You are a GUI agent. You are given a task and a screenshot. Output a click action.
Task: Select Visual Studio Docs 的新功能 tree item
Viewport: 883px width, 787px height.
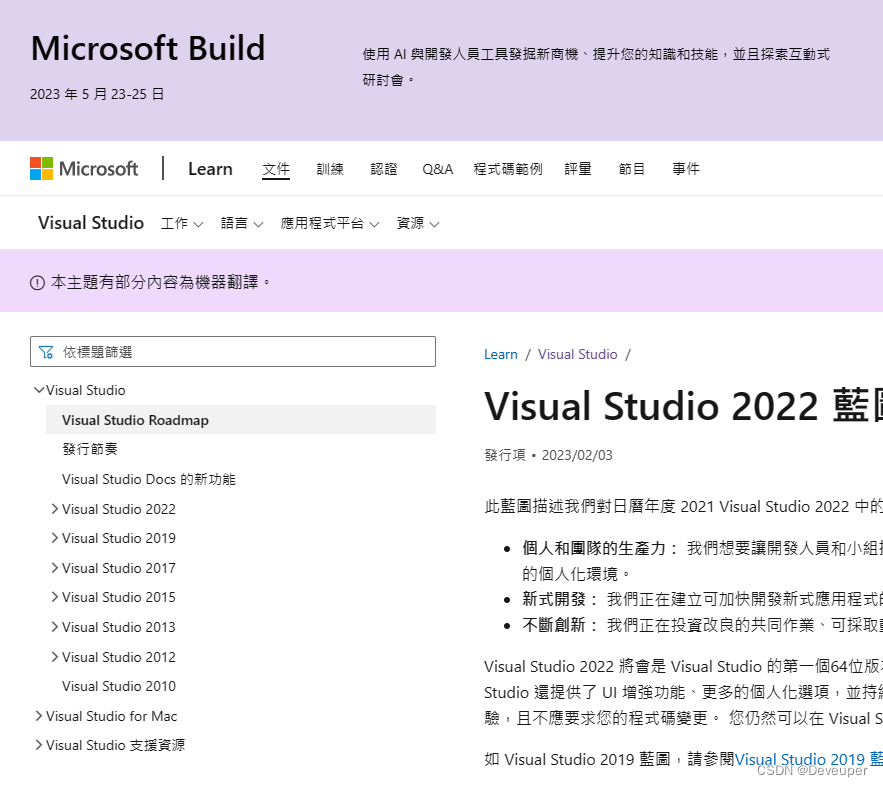[149, 479]
